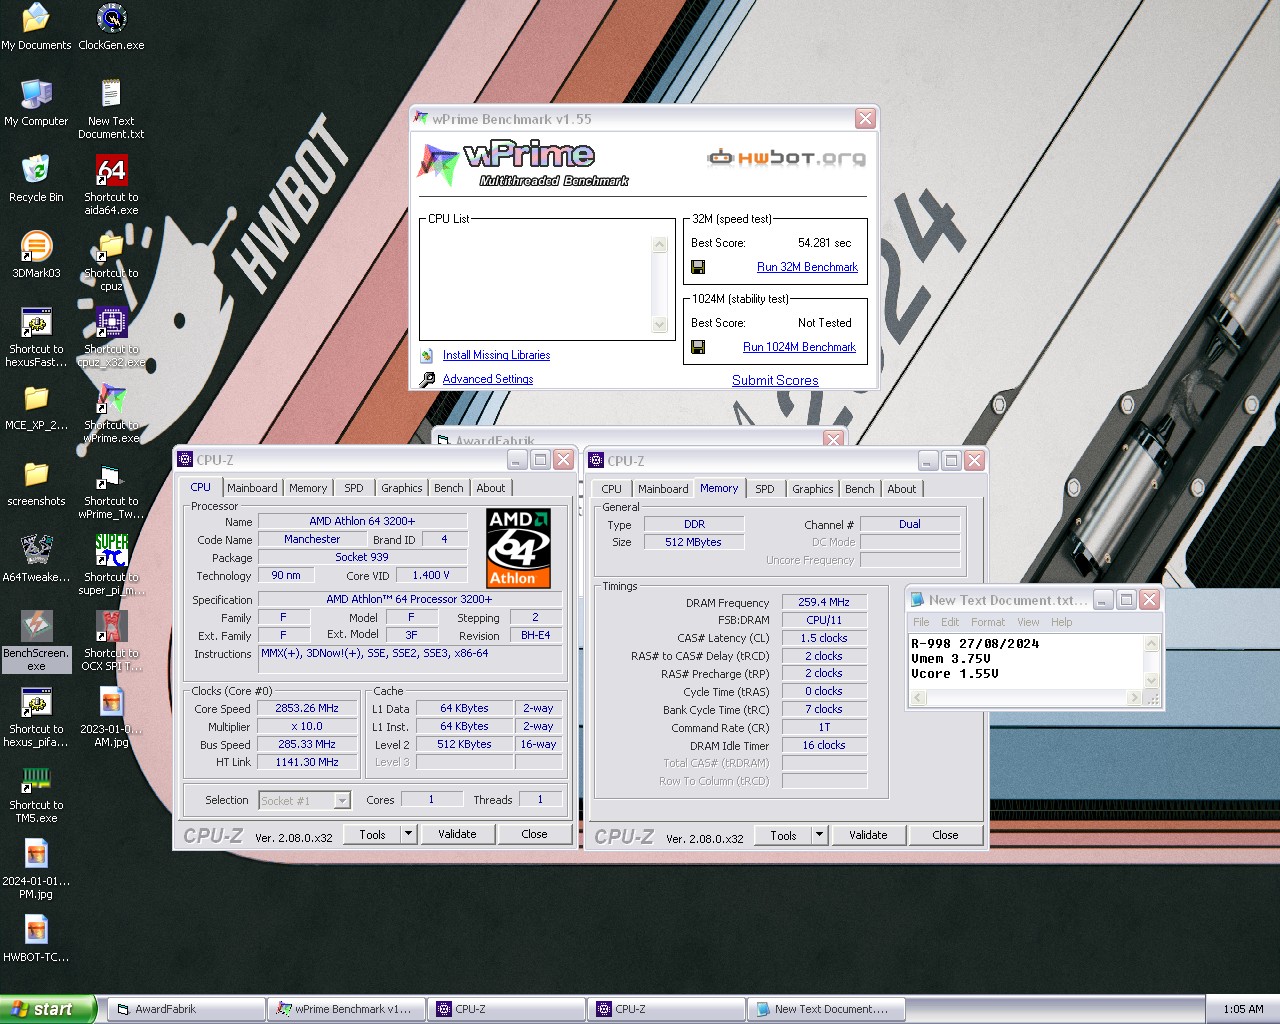Click DRAM Frequency value field
The height and width of the screenshot is (1024, 1280).
point(824,602)
